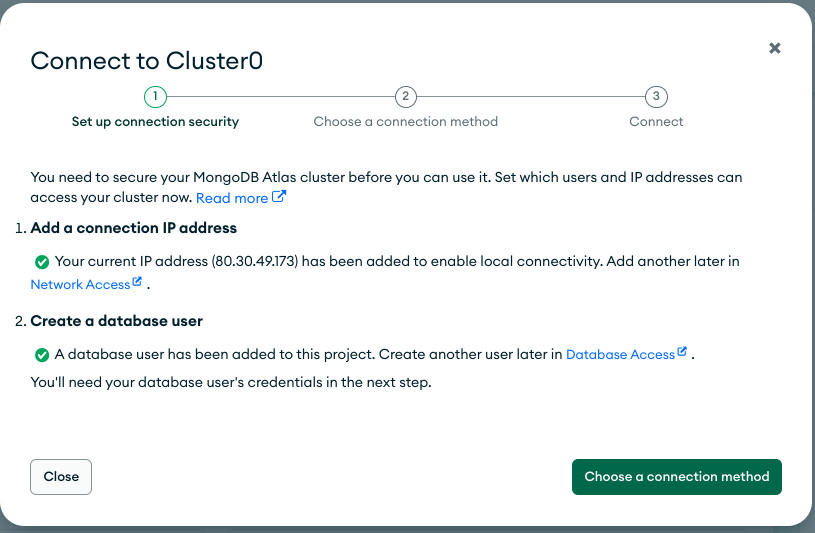815x533 pixels.
Task: Open the Read more link
Action: 241,198
